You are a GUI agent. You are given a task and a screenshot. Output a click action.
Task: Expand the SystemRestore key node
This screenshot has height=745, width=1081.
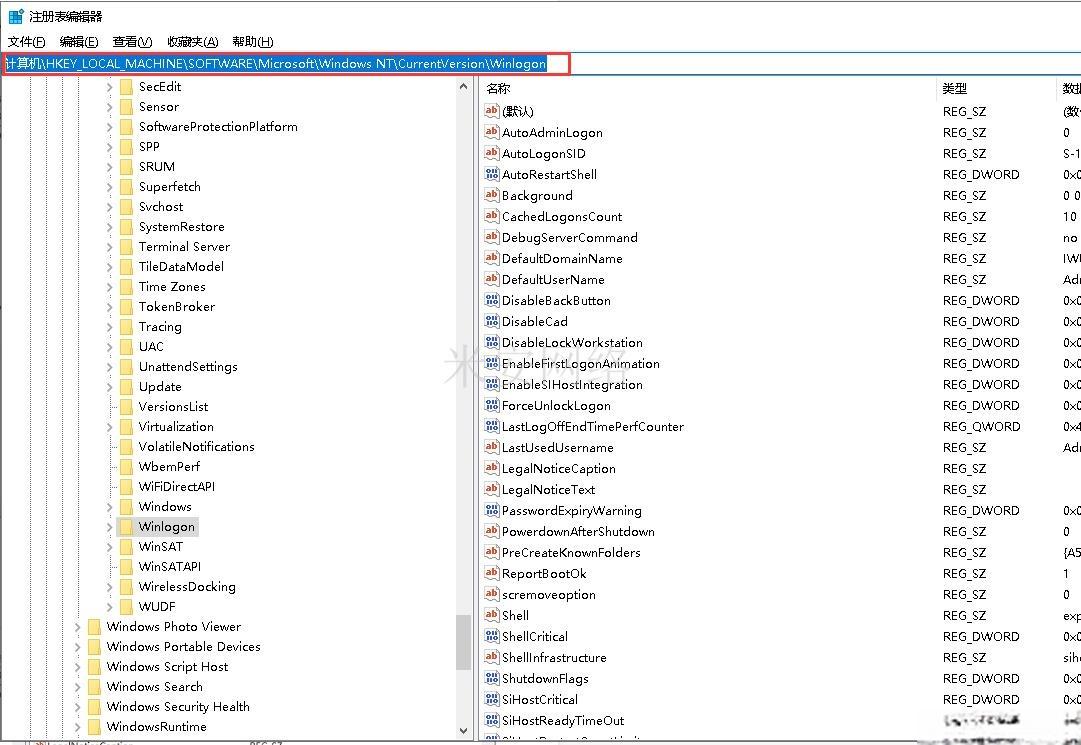coord(110,227)
